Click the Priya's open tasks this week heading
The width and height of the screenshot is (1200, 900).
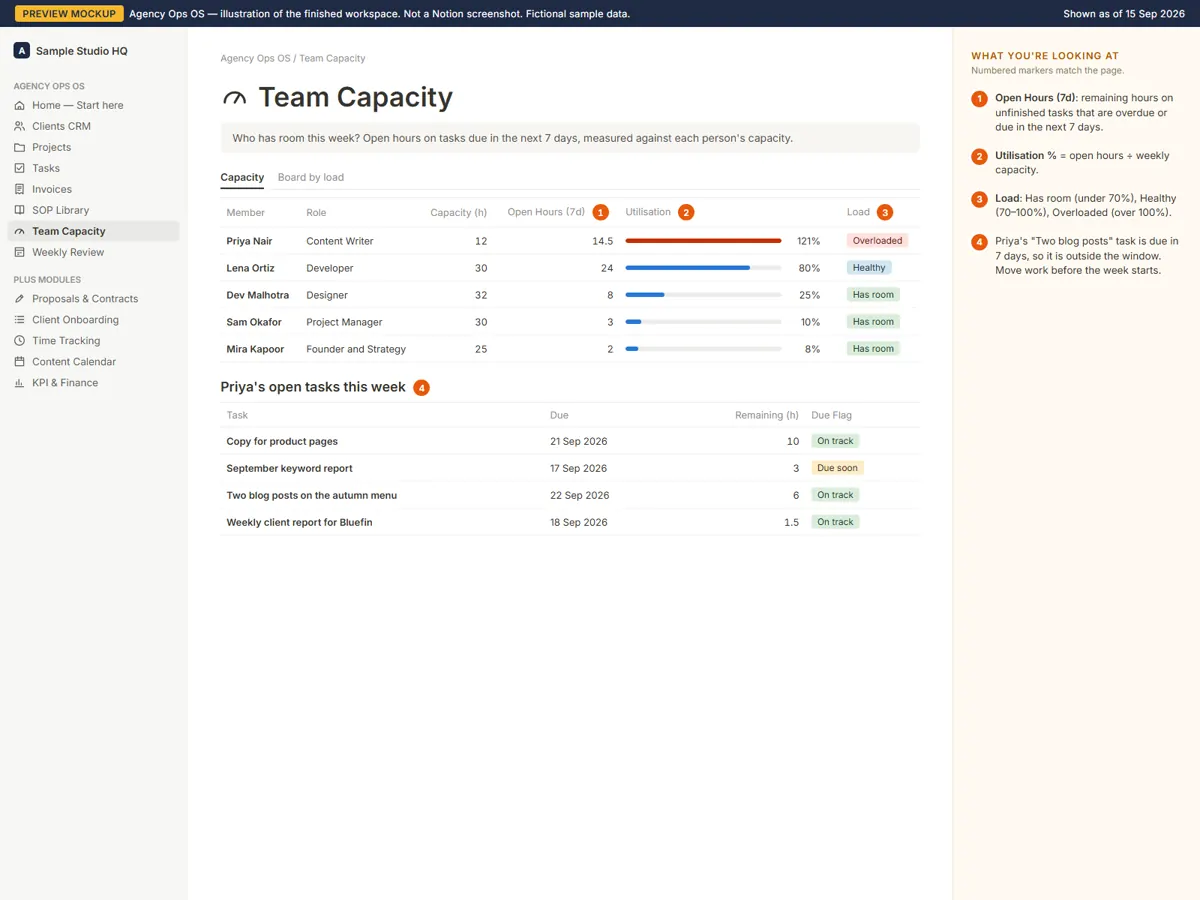point(313,387)
